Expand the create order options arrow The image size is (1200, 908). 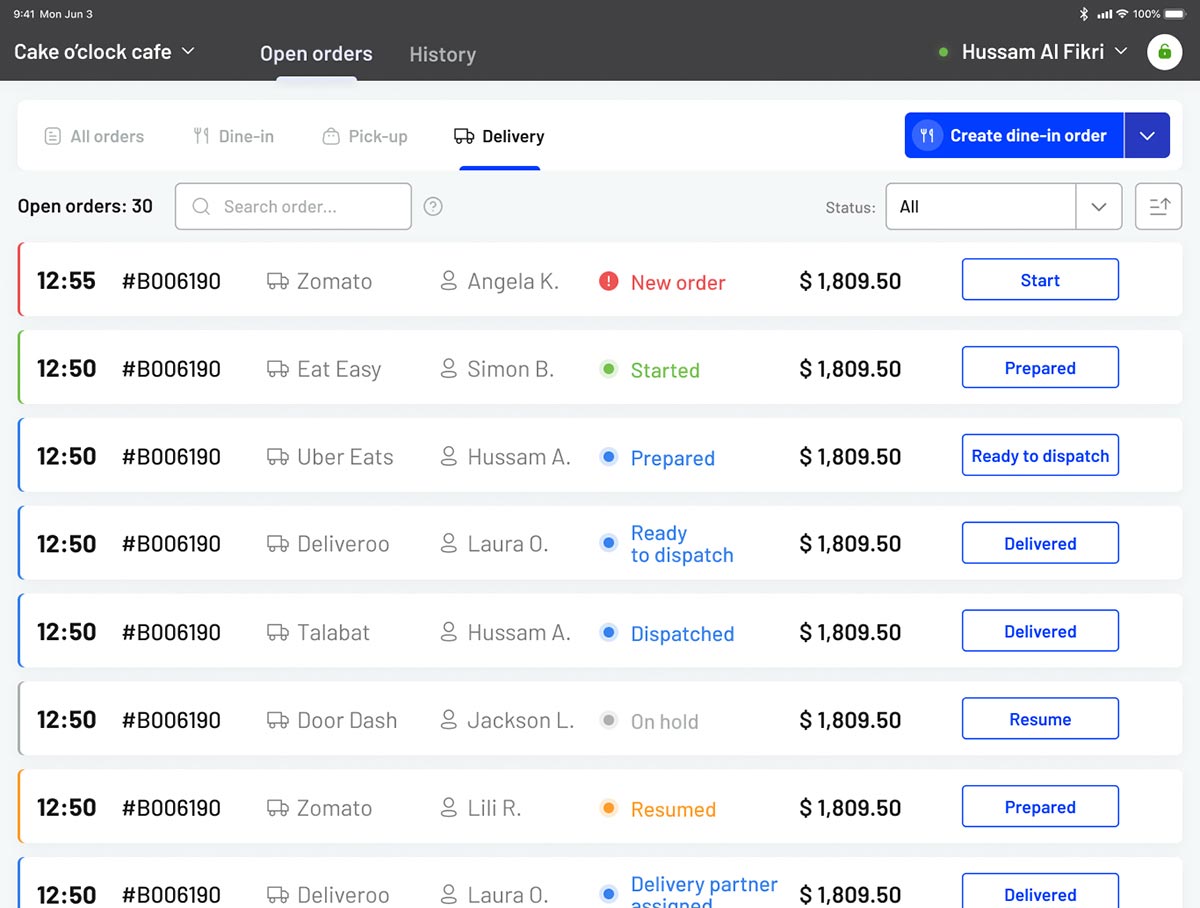tap(1147, 136)
